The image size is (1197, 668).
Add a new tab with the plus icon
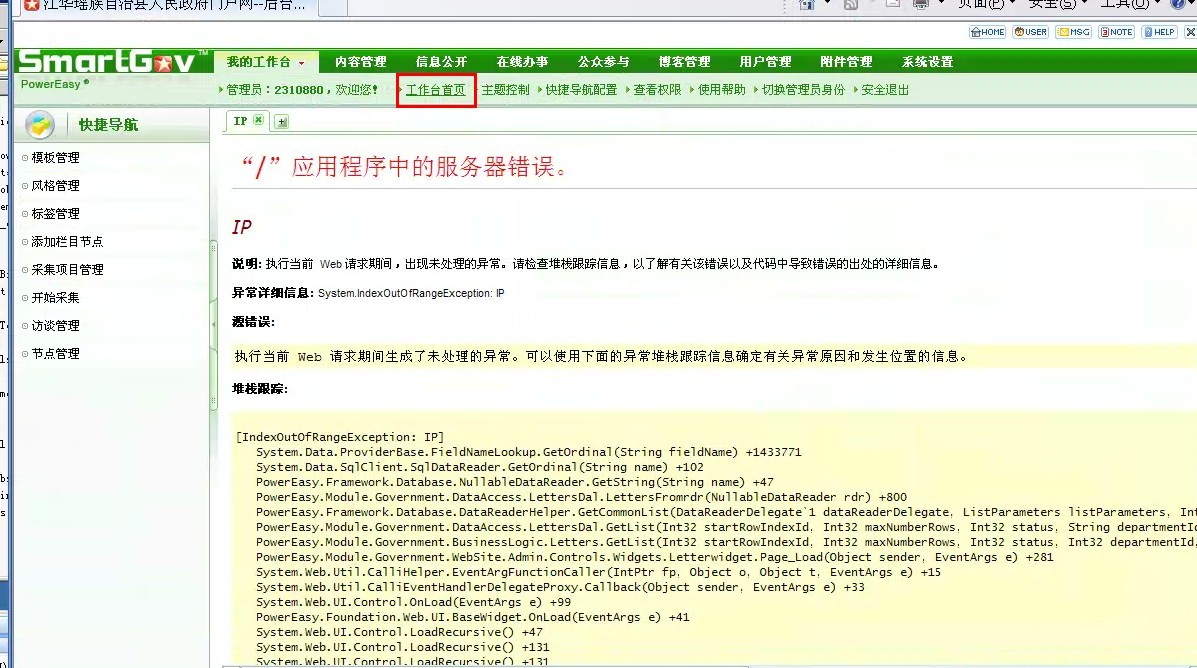tap(282, 121)
